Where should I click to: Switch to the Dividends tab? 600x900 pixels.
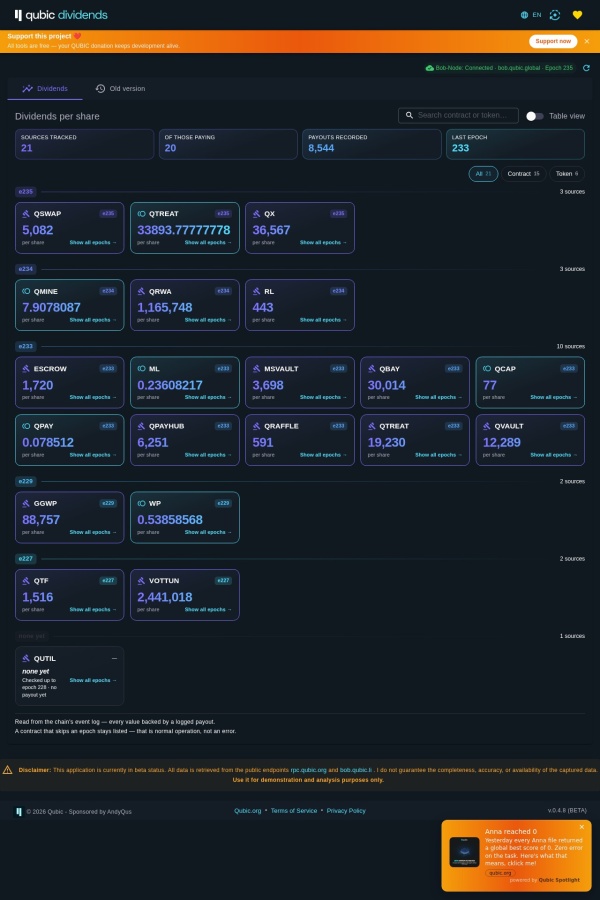point(45,89)
